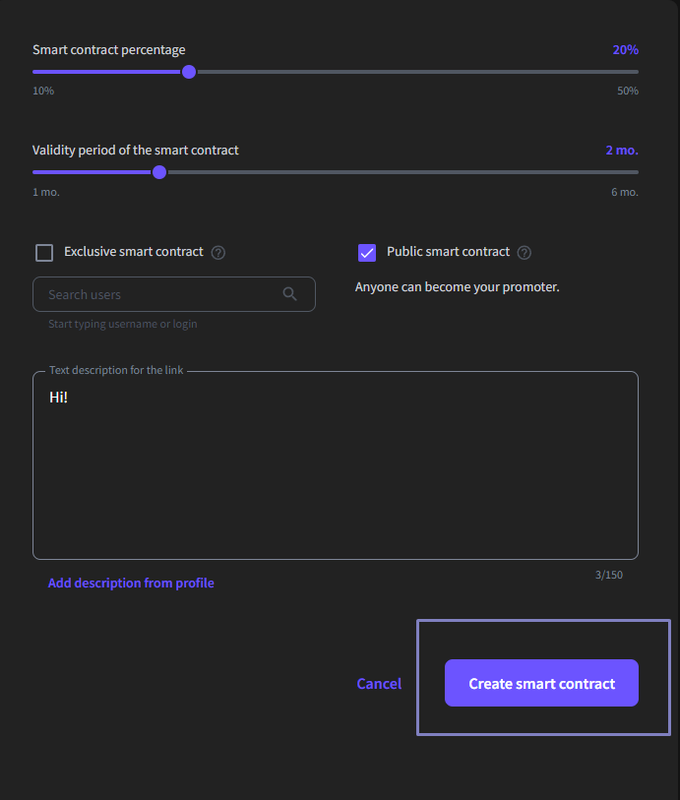This screenshot has height=800, width=680.
Task: Cancel the smart contract creation
Action: tap(379, 683)
